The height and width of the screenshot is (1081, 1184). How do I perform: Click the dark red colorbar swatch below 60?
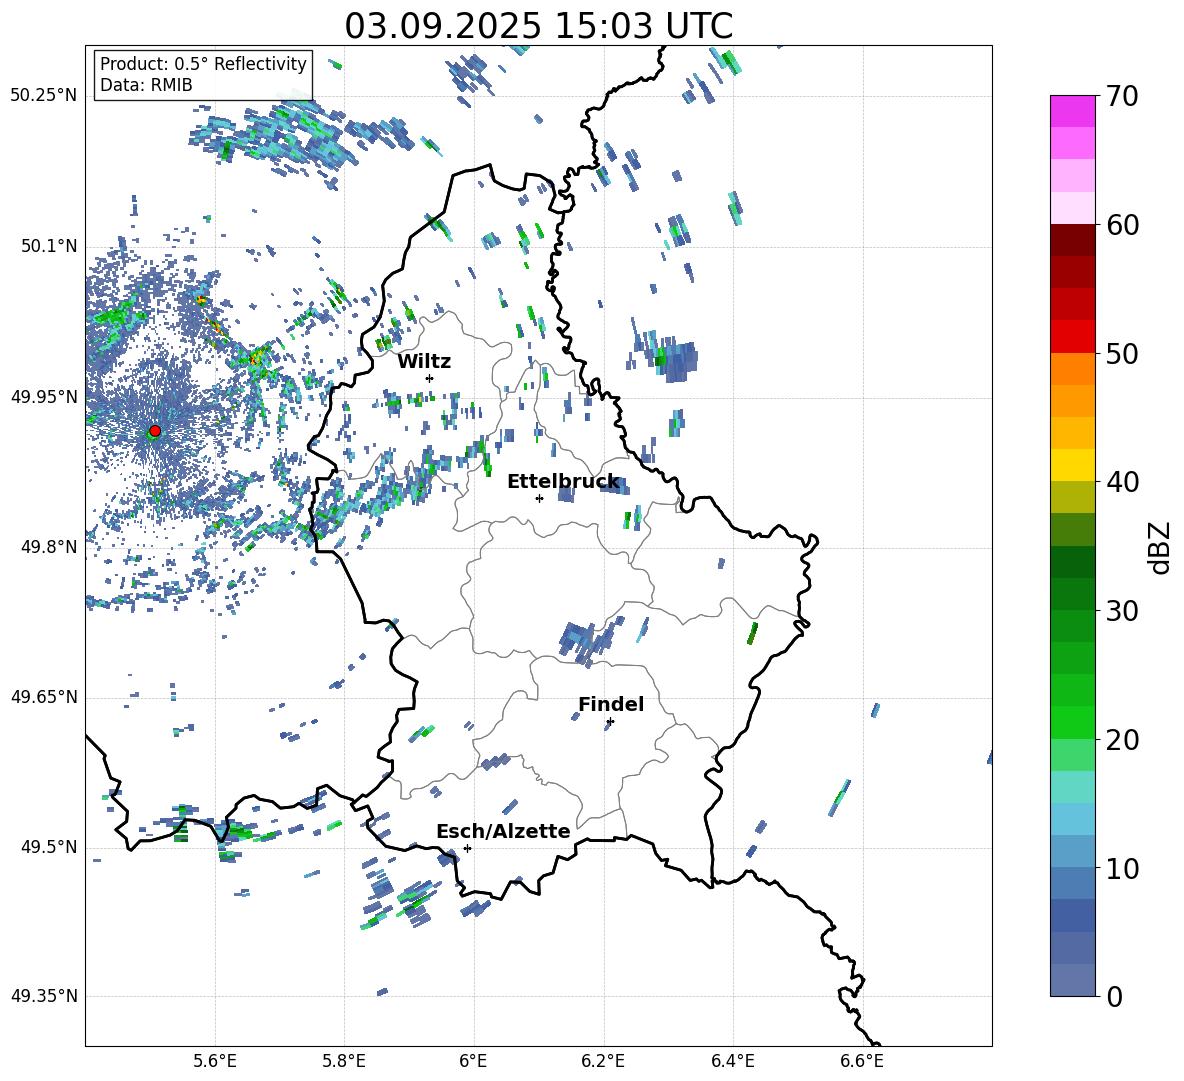pyautogui.click(x=1072, y=240)
